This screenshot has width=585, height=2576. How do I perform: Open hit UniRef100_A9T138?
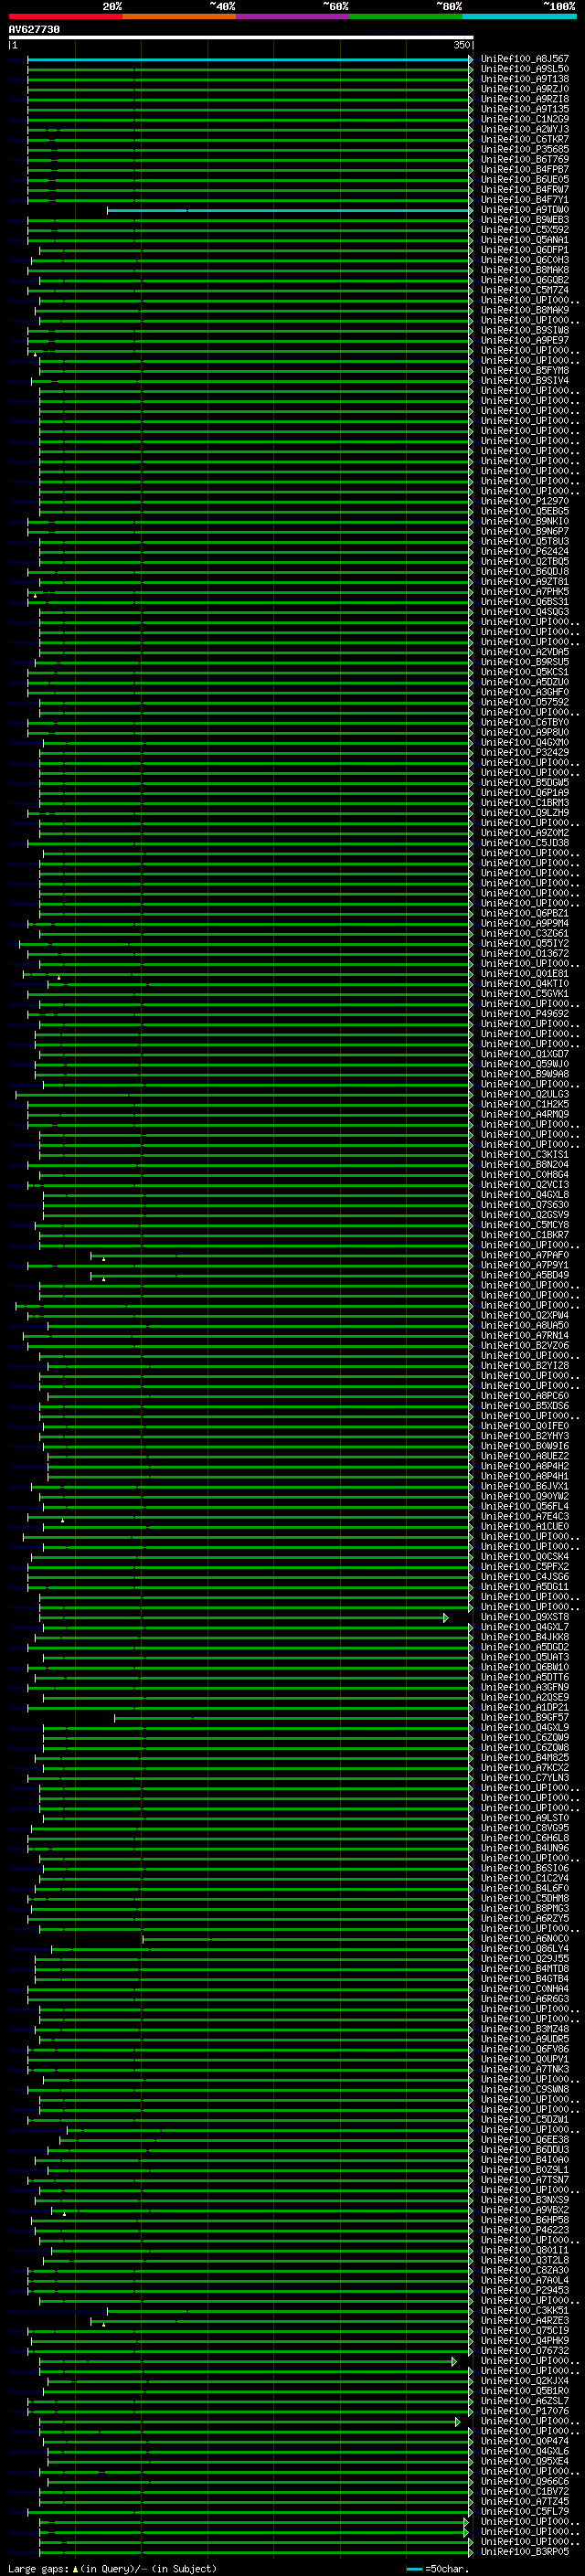coord(525,79)
